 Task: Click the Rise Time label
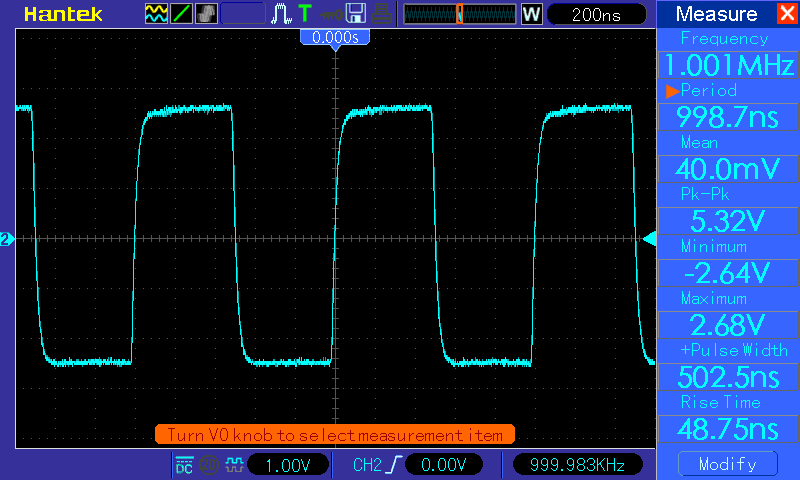(720, 402)
